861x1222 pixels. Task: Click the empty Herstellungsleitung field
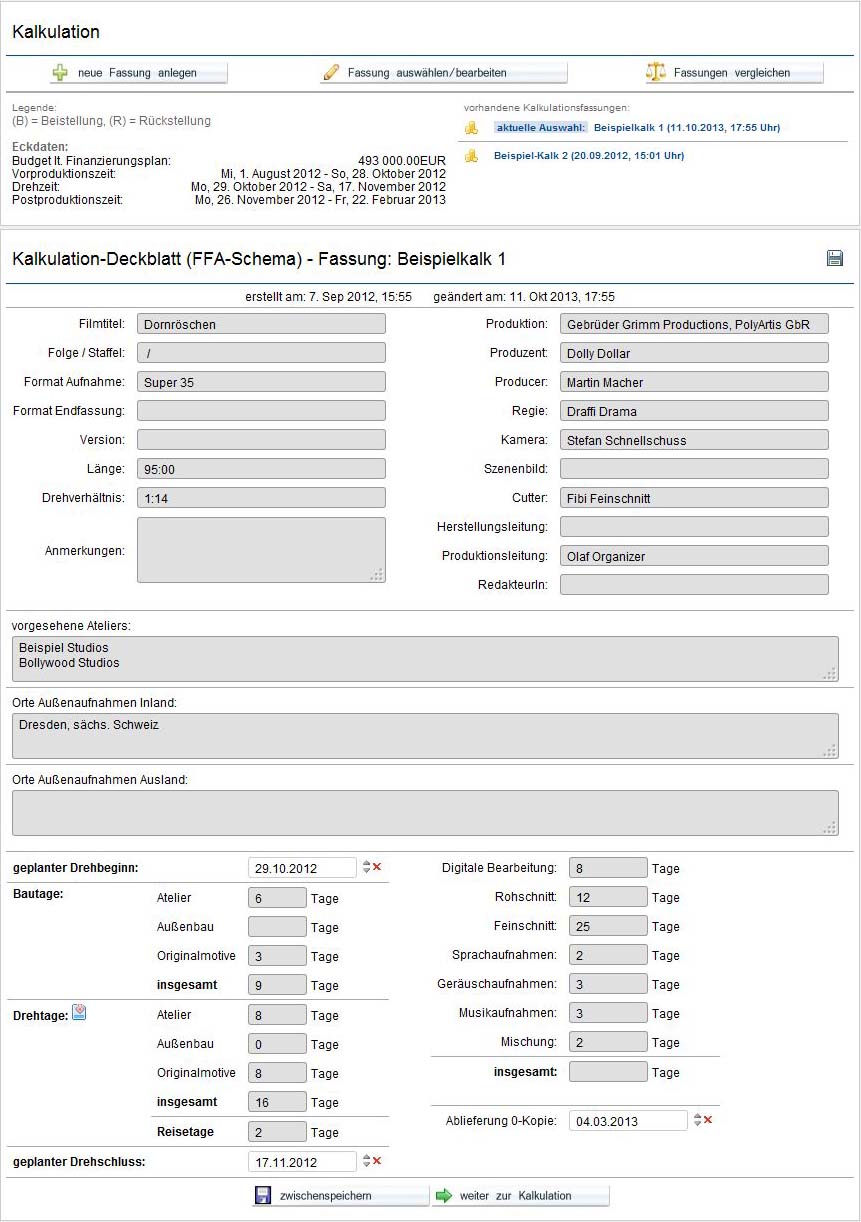pos(694,527)
